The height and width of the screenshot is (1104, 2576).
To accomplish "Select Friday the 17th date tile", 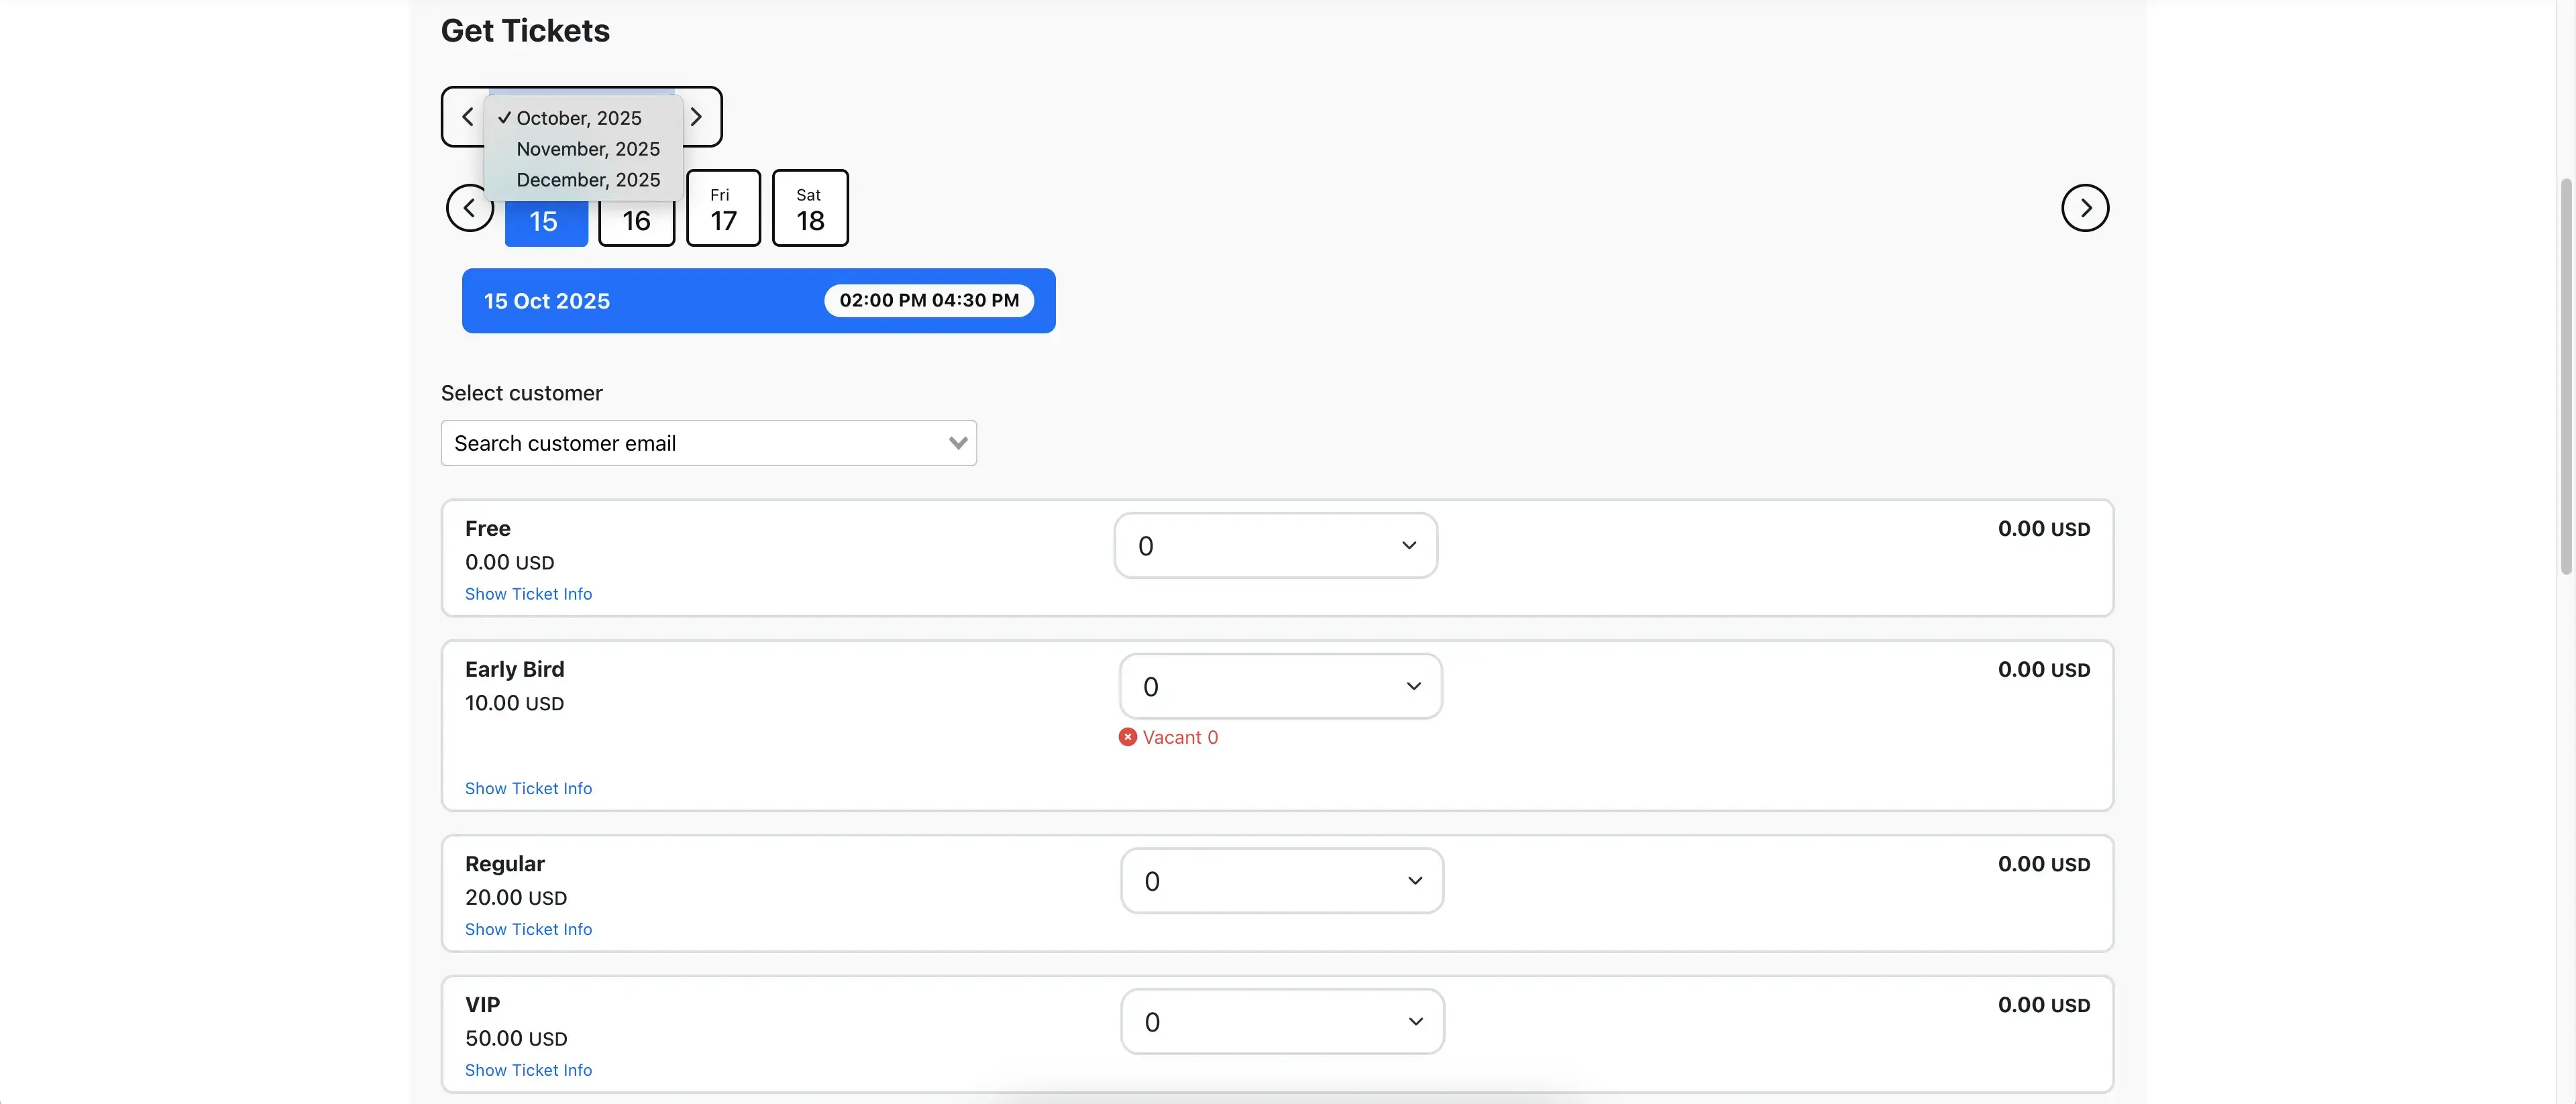I will (x=722, y=208).
